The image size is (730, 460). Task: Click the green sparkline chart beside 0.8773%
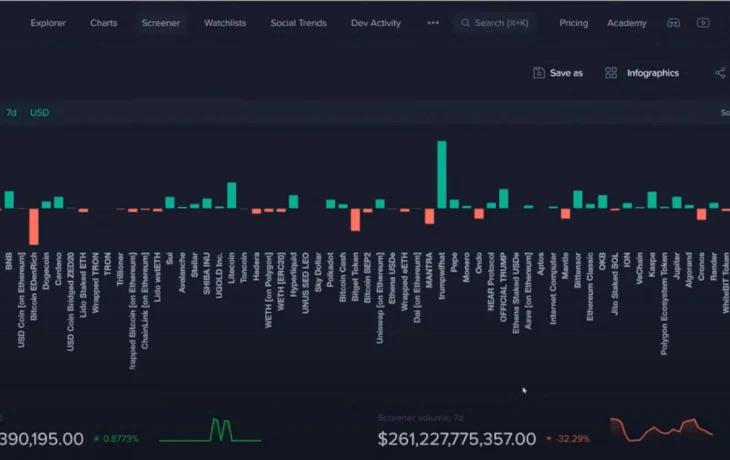[210, 430]
